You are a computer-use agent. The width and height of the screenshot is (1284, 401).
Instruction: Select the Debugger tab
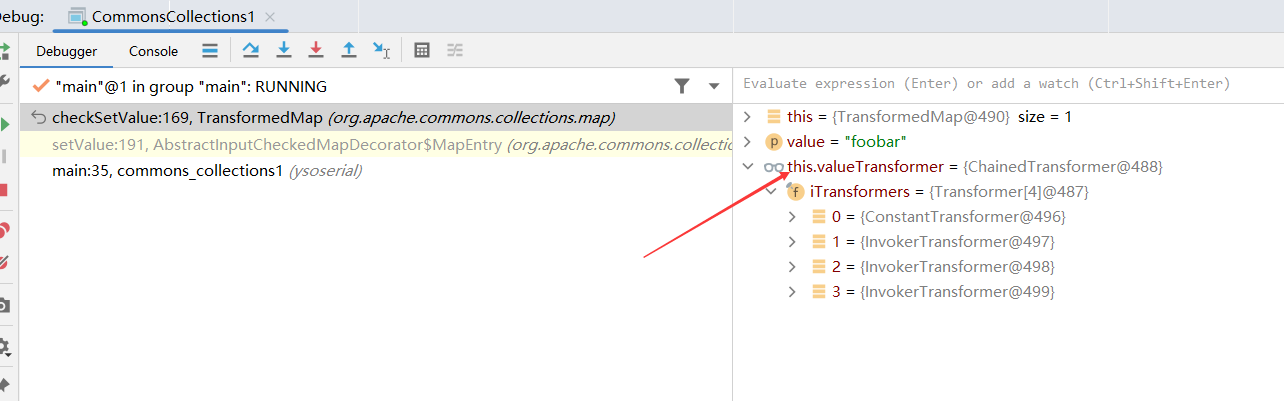pos(67,51)
